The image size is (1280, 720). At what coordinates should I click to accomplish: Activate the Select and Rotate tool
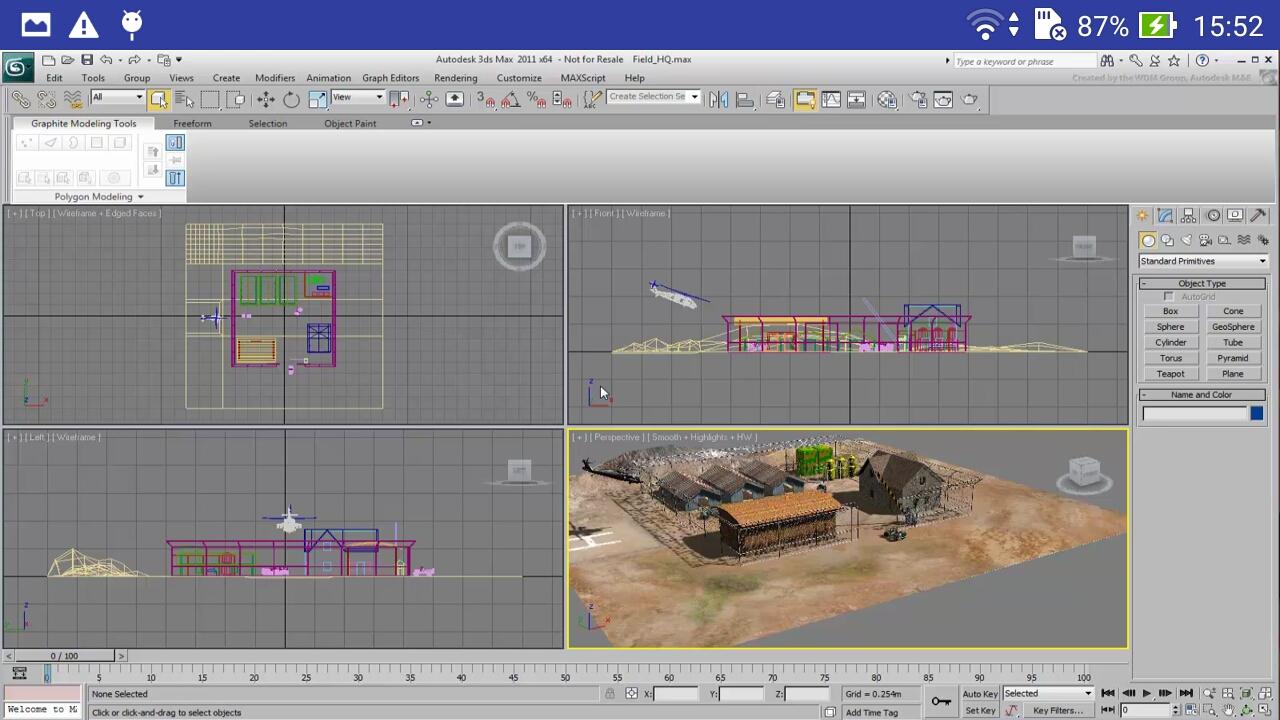291,99
